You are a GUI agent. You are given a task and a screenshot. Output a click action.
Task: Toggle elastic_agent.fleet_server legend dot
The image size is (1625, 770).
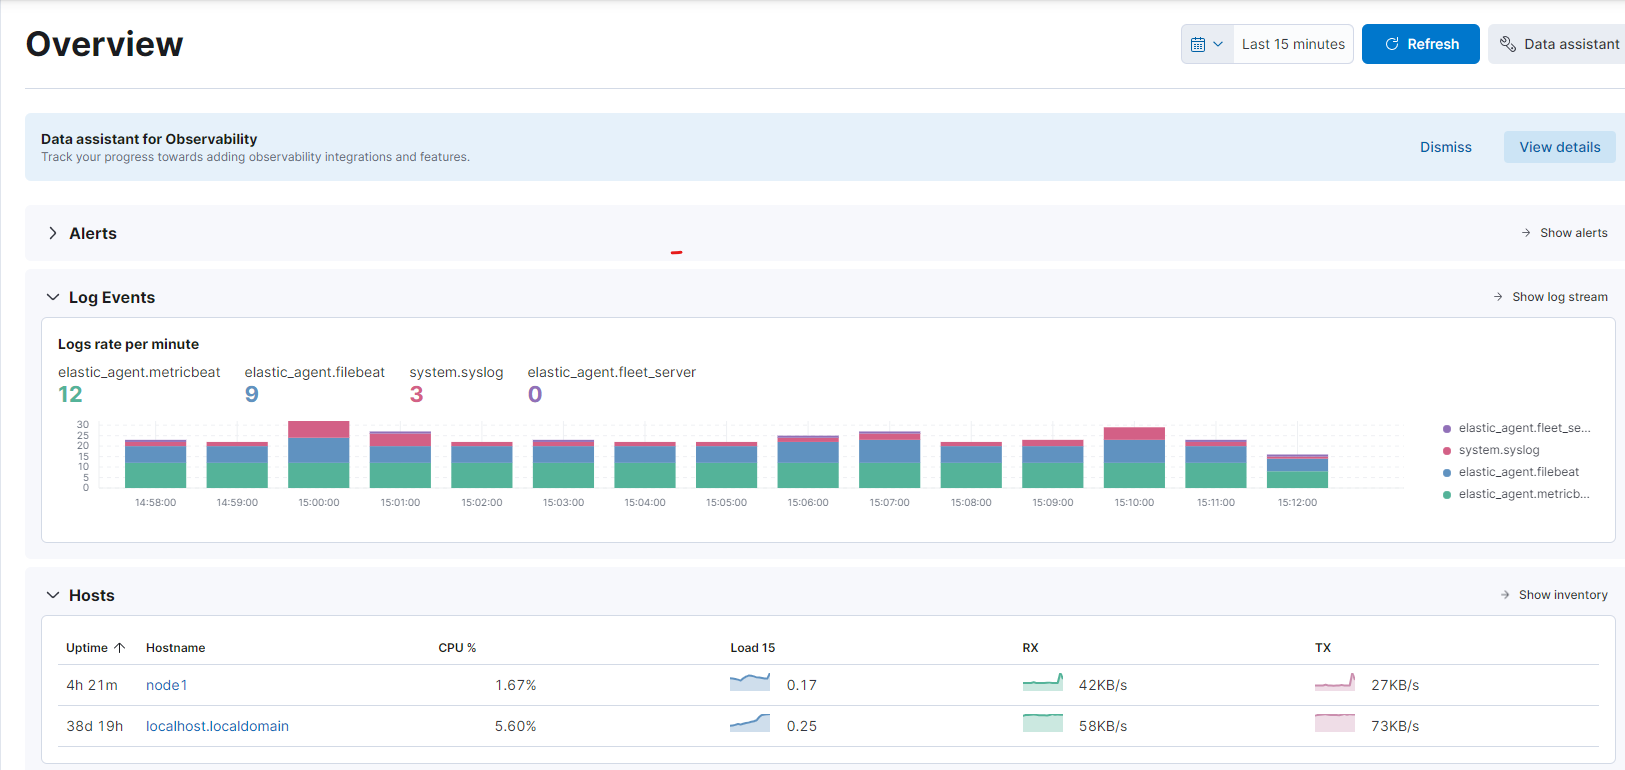[1447, 429]
